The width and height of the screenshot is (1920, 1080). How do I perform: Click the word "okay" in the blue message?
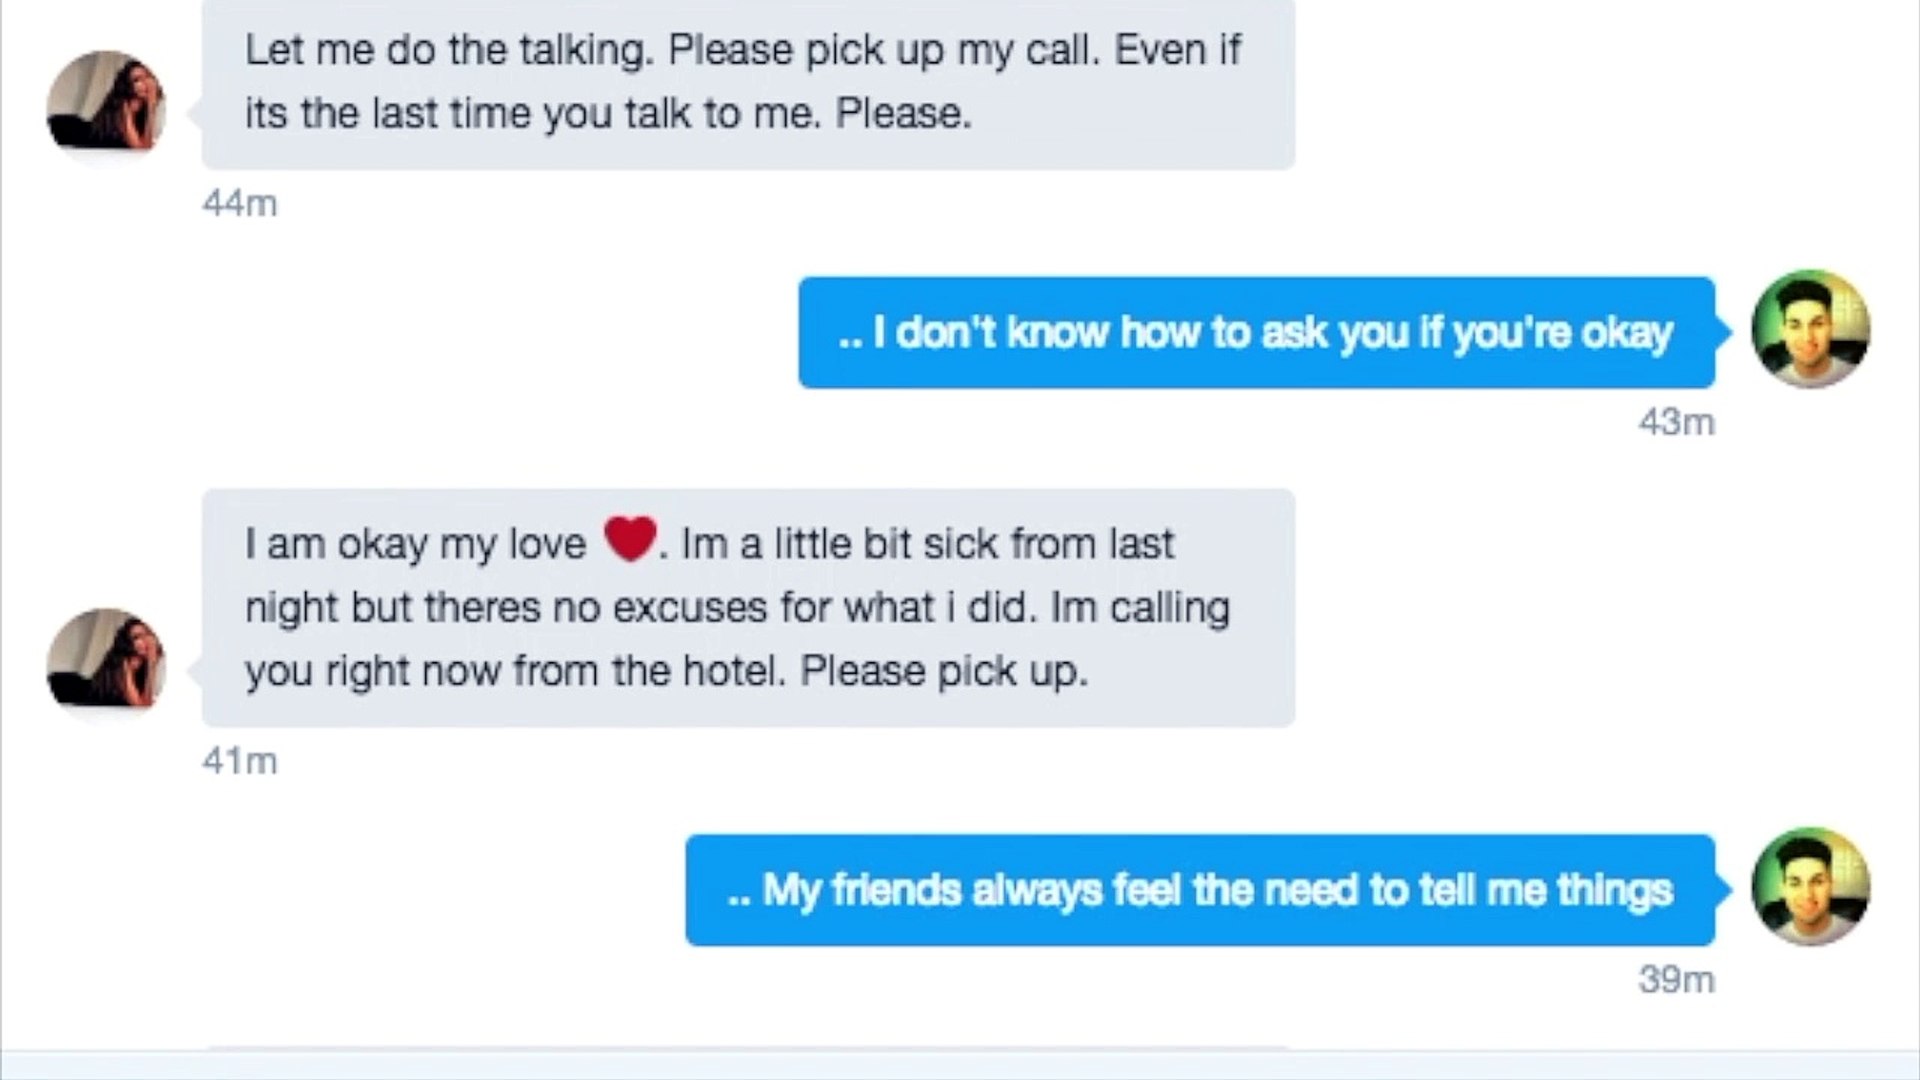(1626, 333)
